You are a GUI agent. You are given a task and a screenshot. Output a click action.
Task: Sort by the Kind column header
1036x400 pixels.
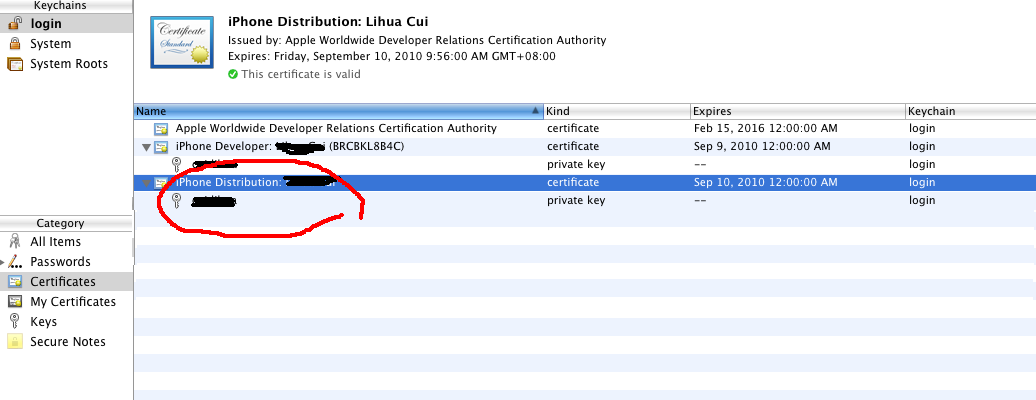(617, 111)
